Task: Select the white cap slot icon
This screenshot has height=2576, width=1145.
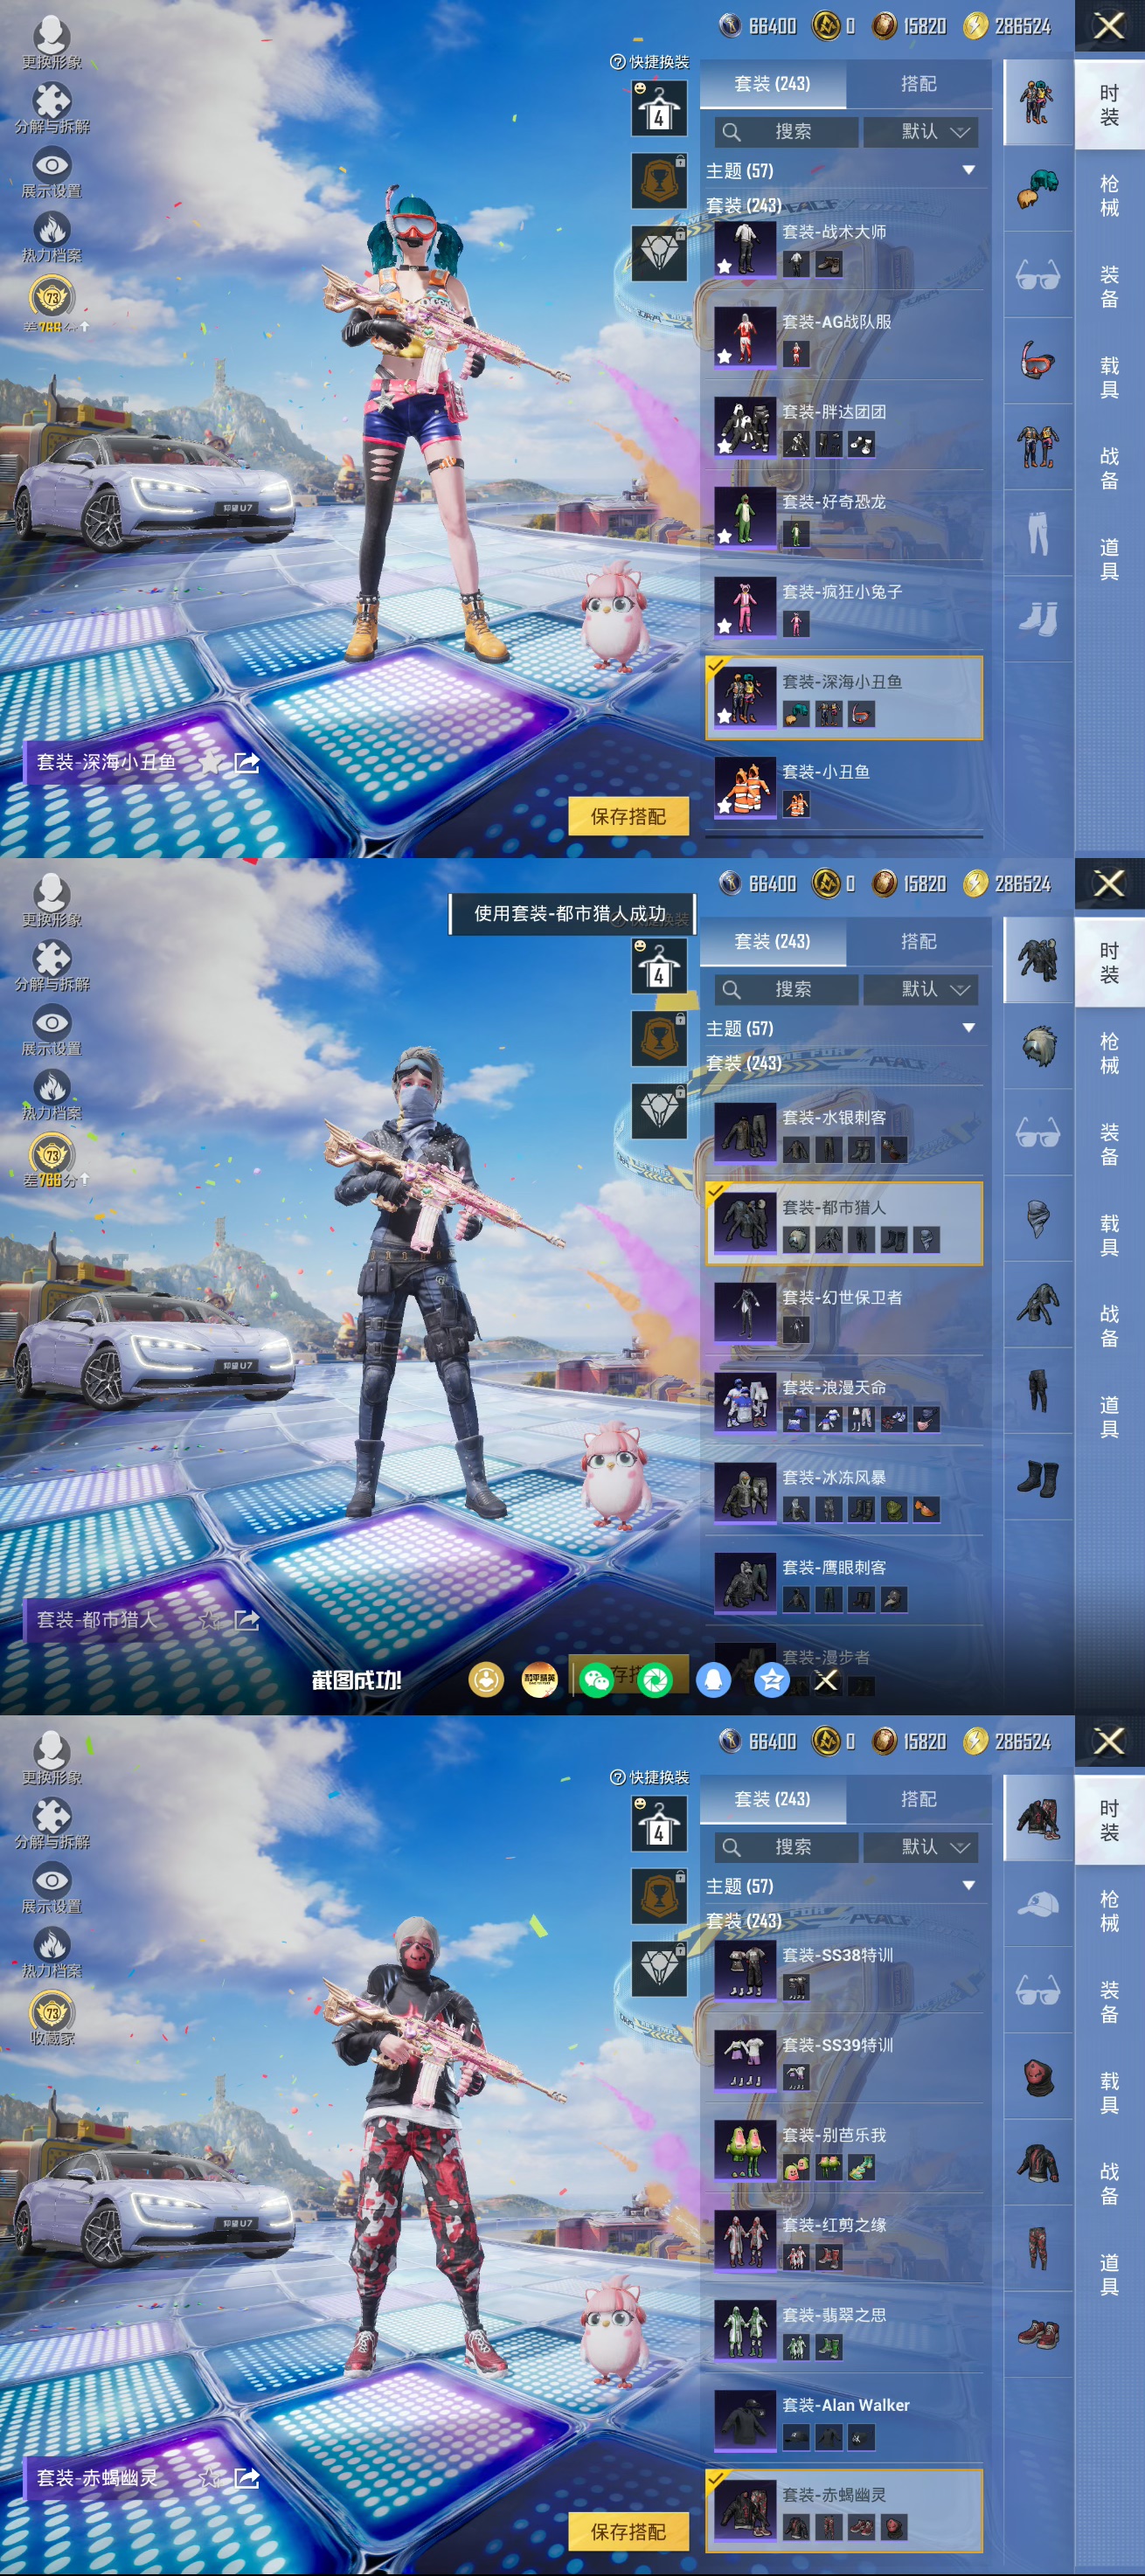Action: point(1037,1904)
